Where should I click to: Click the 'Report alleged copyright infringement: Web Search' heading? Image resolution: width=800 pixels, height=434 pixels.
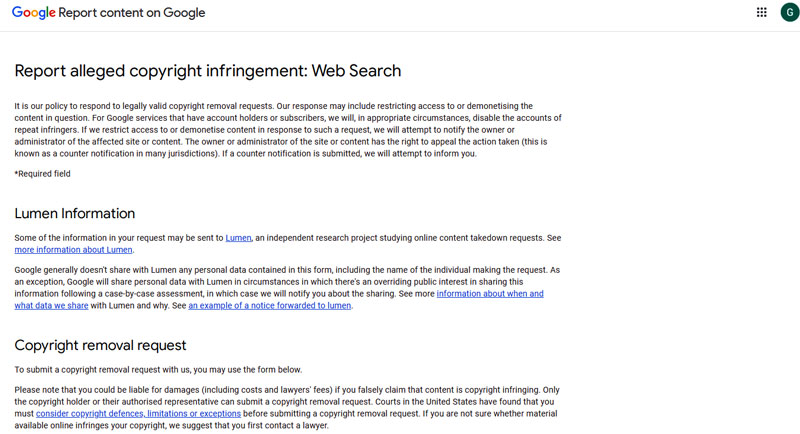[x=208, y=70]
